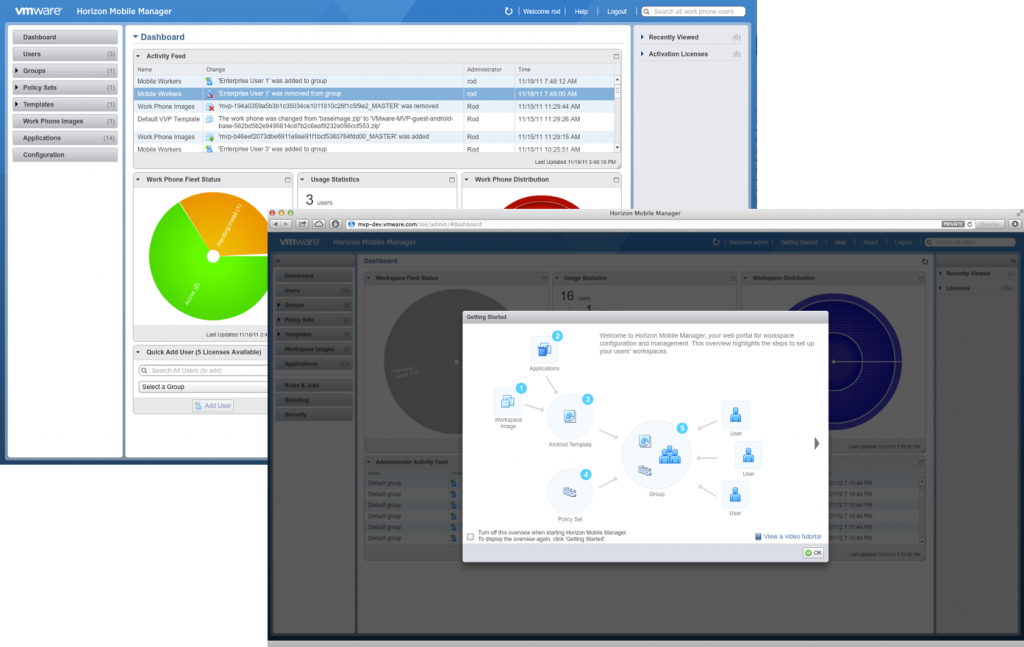Click Safari's address bar showing mvp-dev.vmware.com
Screen dimensions: 1024x647
[x=643, y=224]
